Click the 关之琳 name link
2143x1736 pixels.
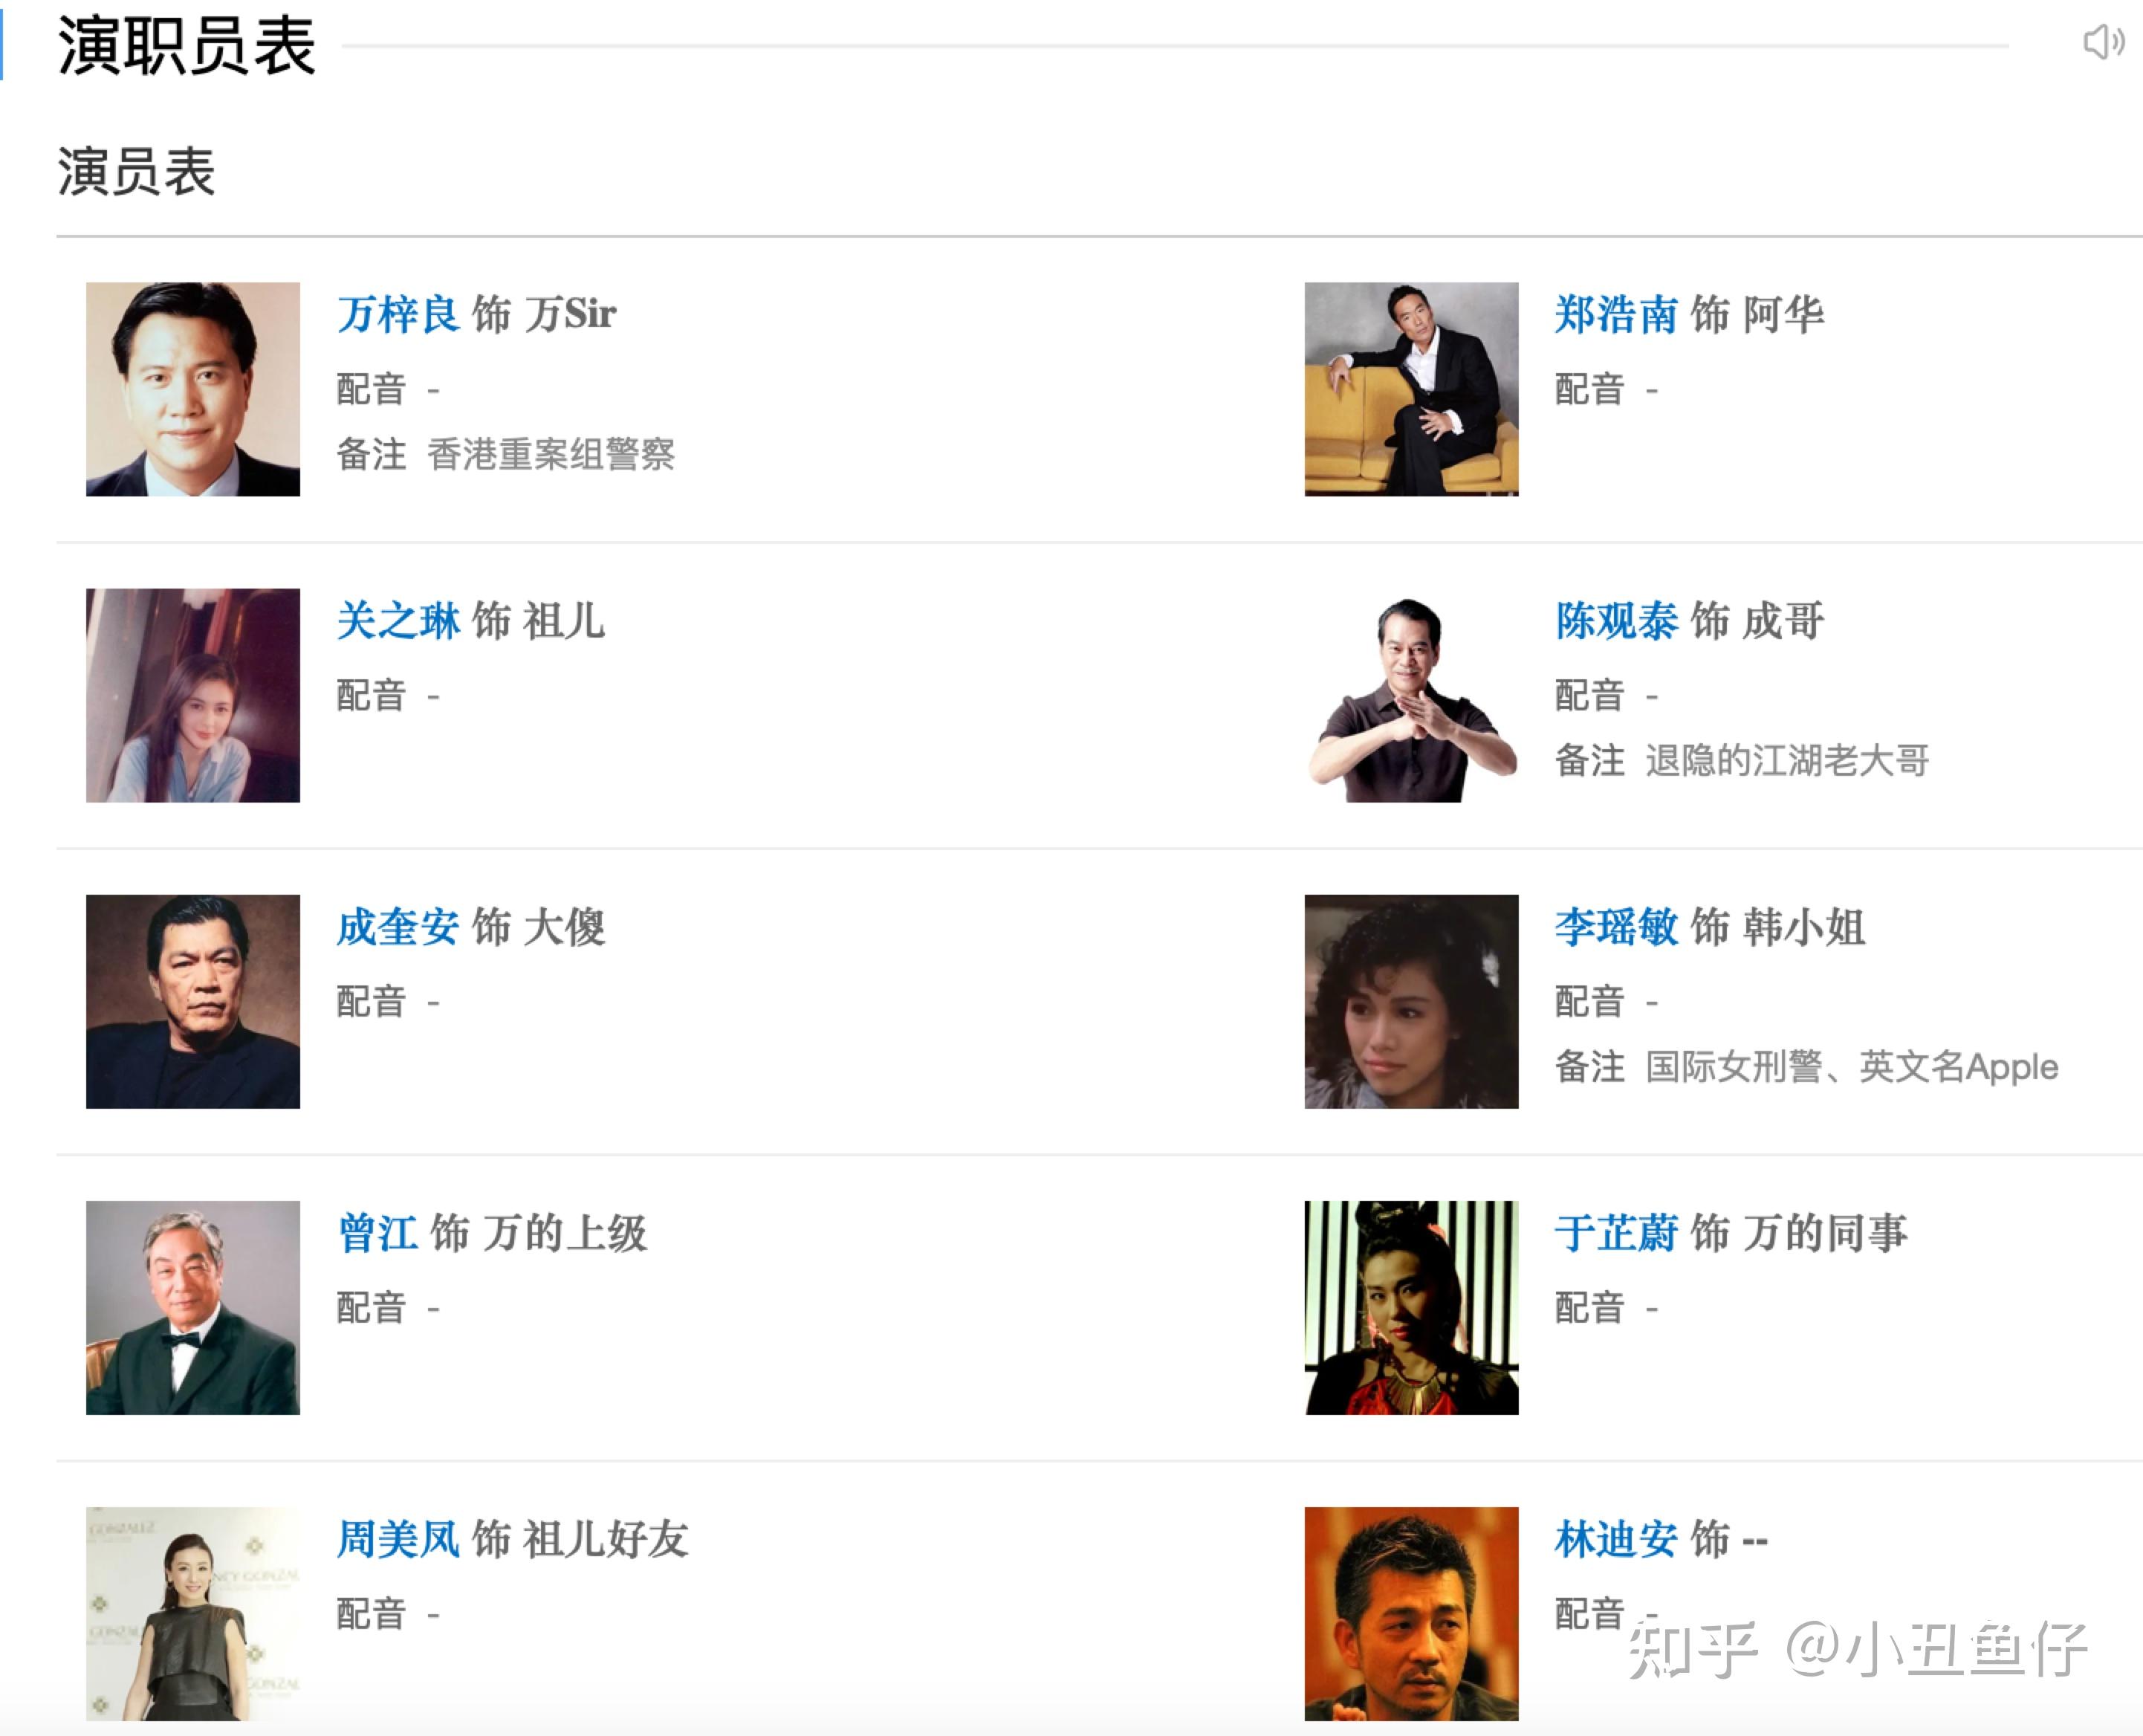click(x=397, y=621)
